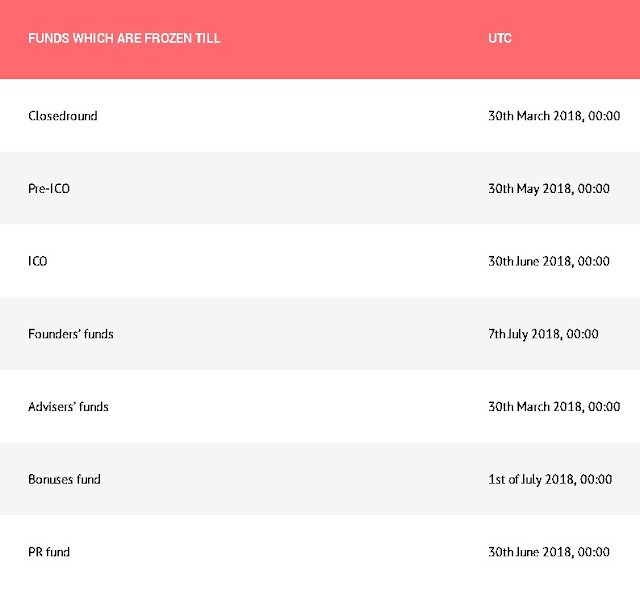Select the Advisers' funds label
Screen dimensions: 640x592
click(x=69, y=407)
